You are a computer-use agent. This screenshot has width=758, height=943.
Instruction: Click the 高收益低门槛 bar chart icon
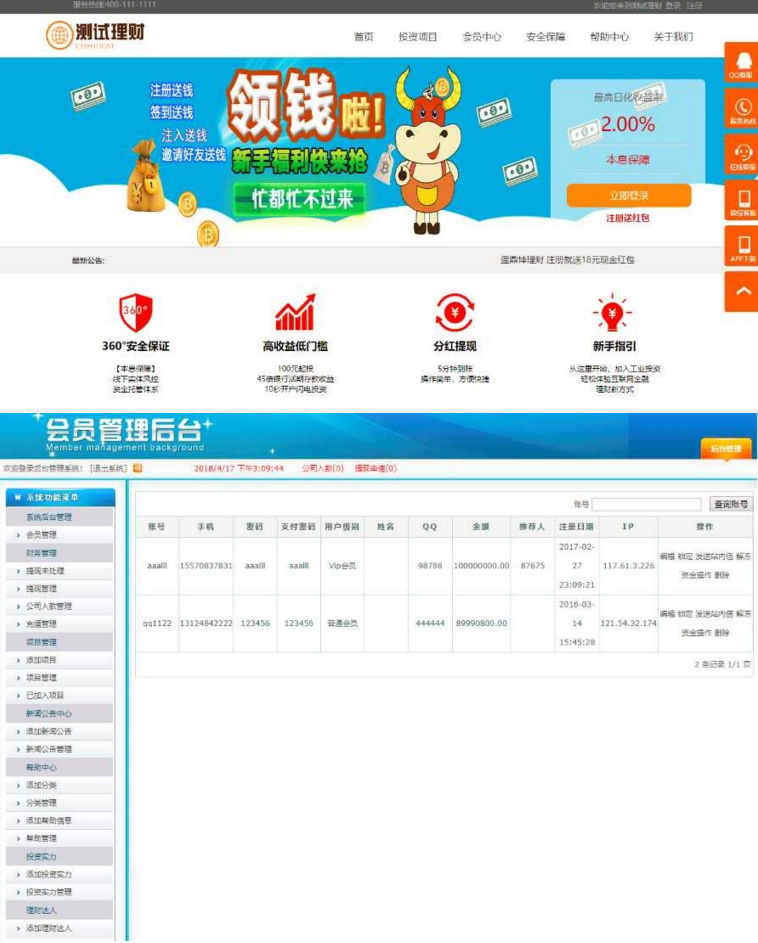pos(295,313)
